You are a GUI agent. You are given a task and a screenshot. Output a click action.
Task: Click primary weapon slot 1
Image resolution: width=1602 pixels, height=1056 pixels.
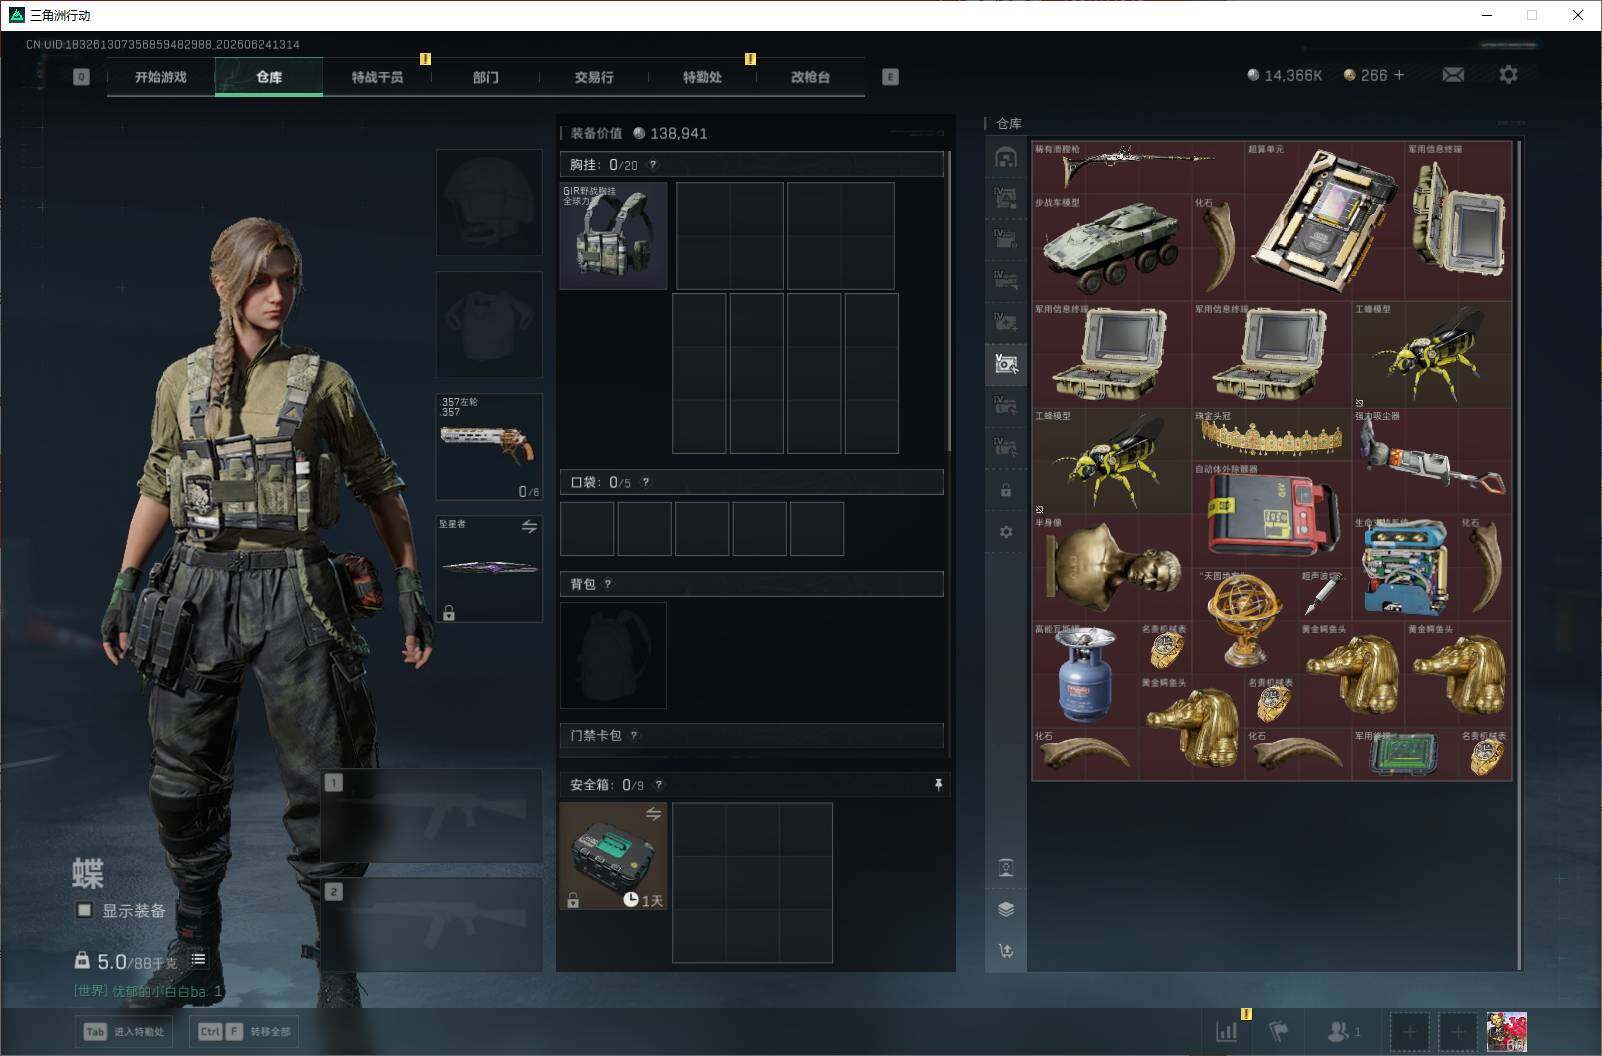[431, 816]
